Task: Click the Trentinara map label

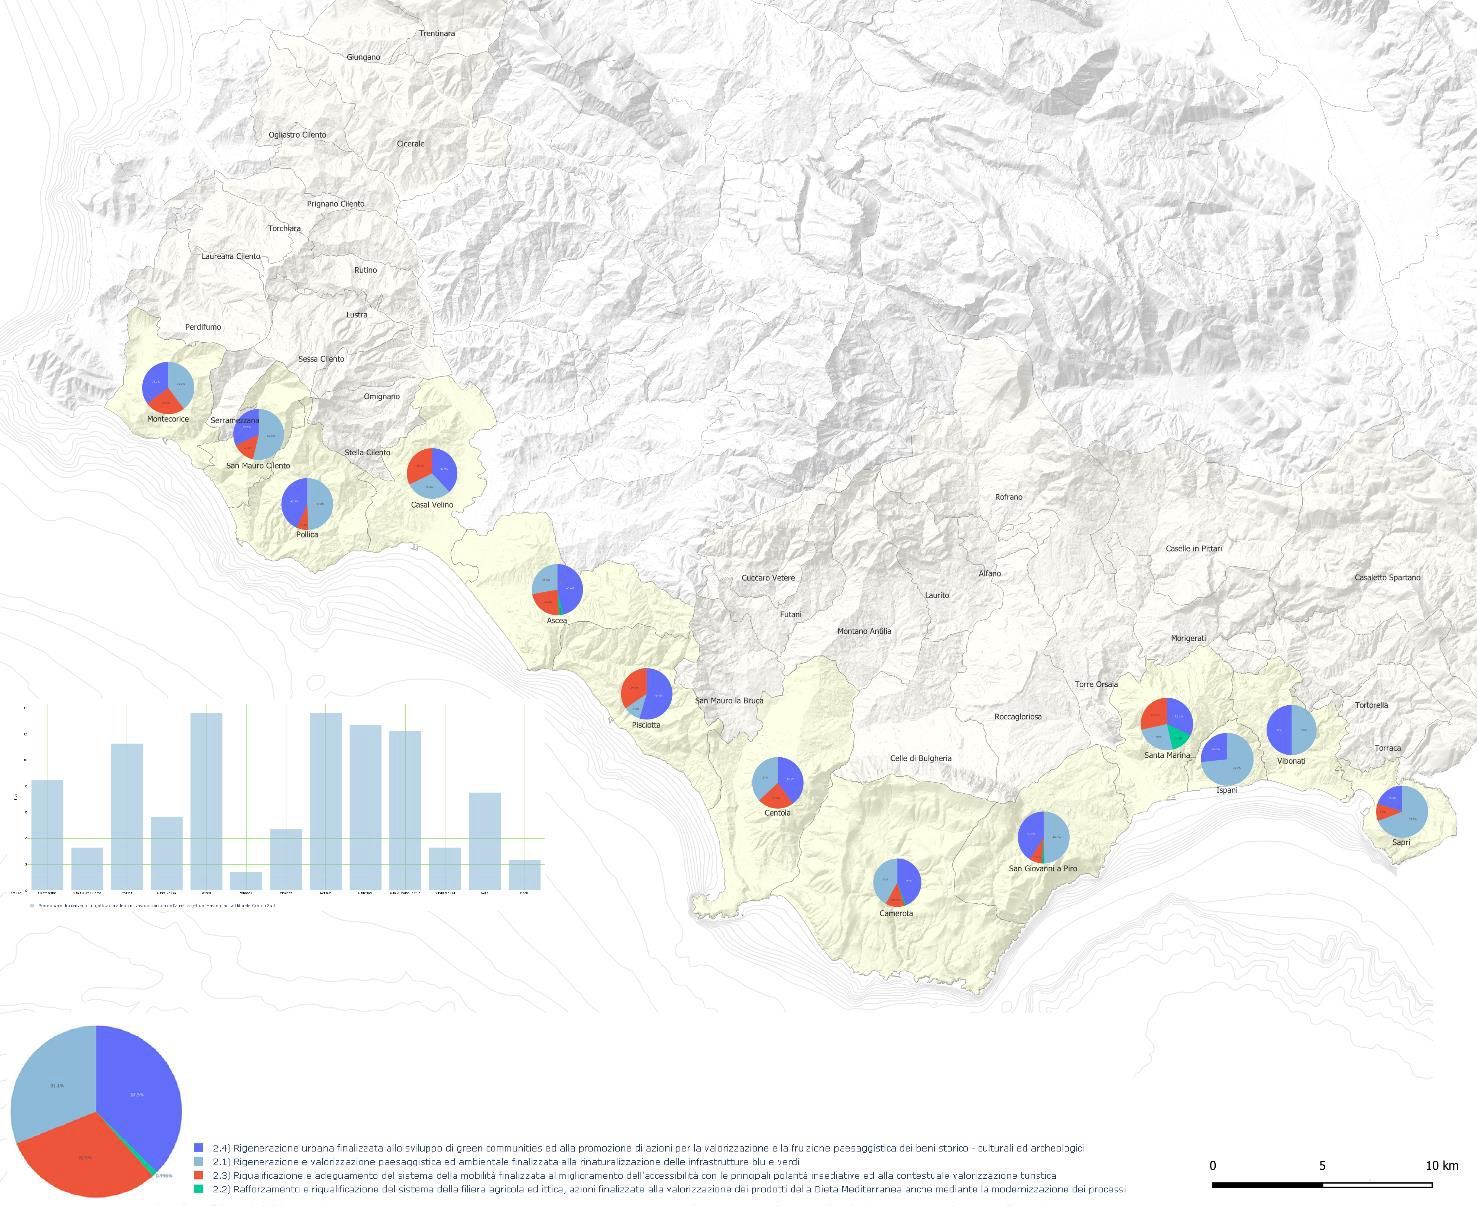Action: 437,34
